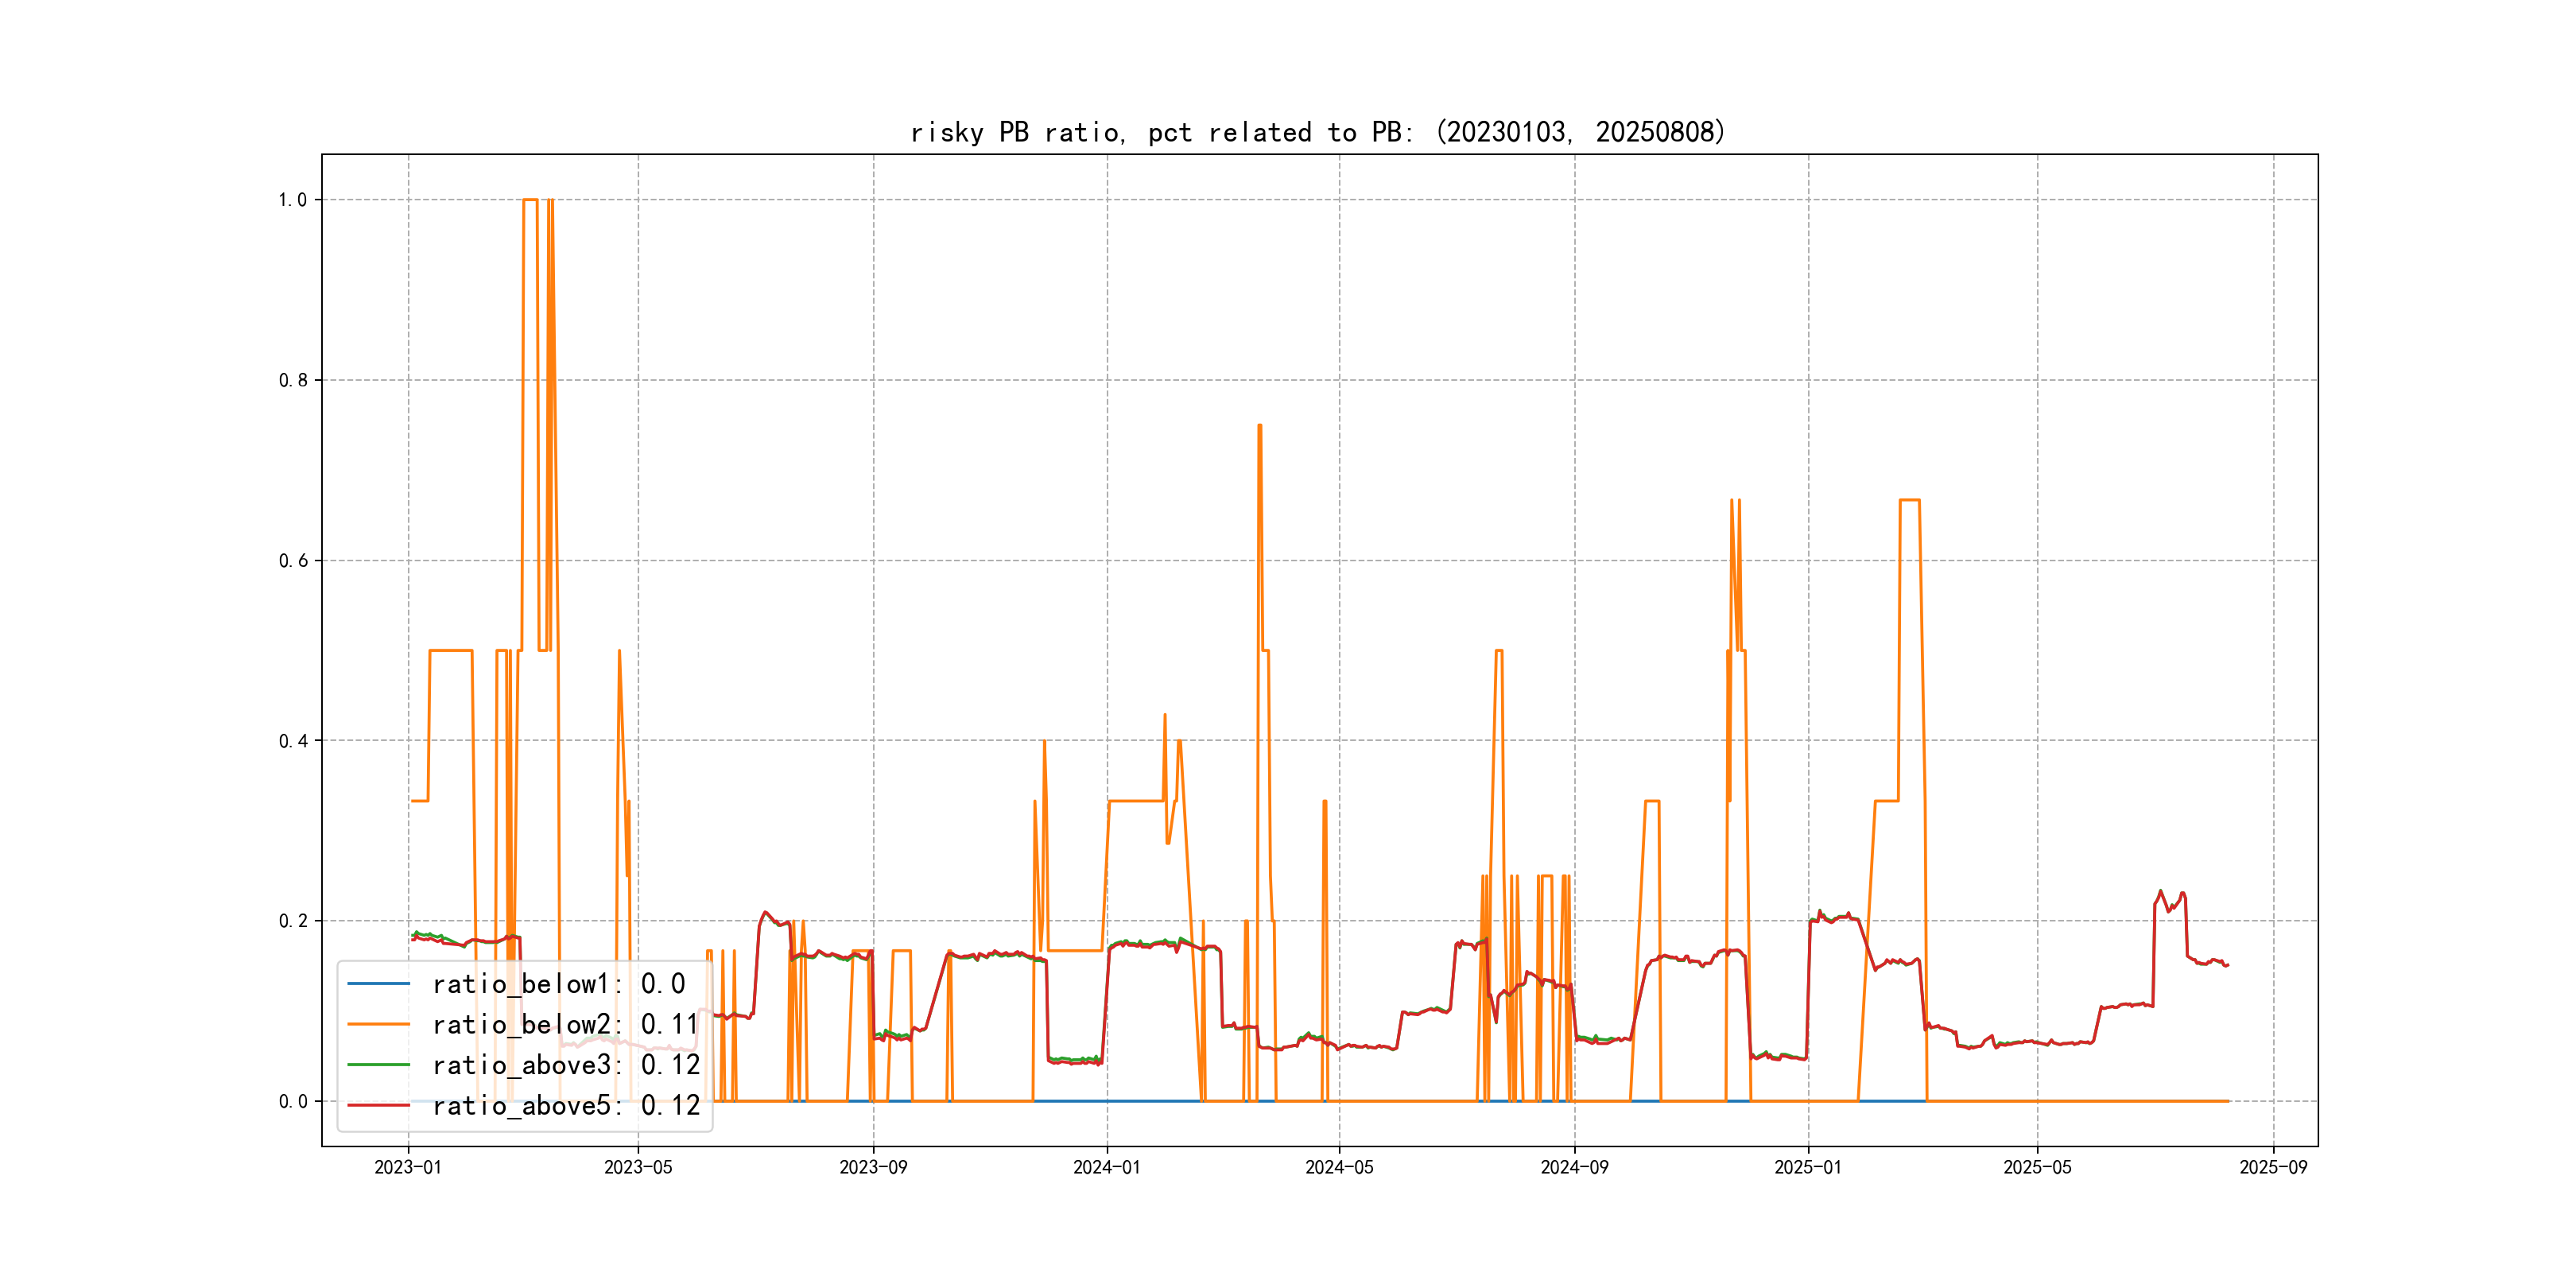Click the 1.0 y-axis tick label
This screenshot has height=1288, width=2576.
[x=292, y=200]
